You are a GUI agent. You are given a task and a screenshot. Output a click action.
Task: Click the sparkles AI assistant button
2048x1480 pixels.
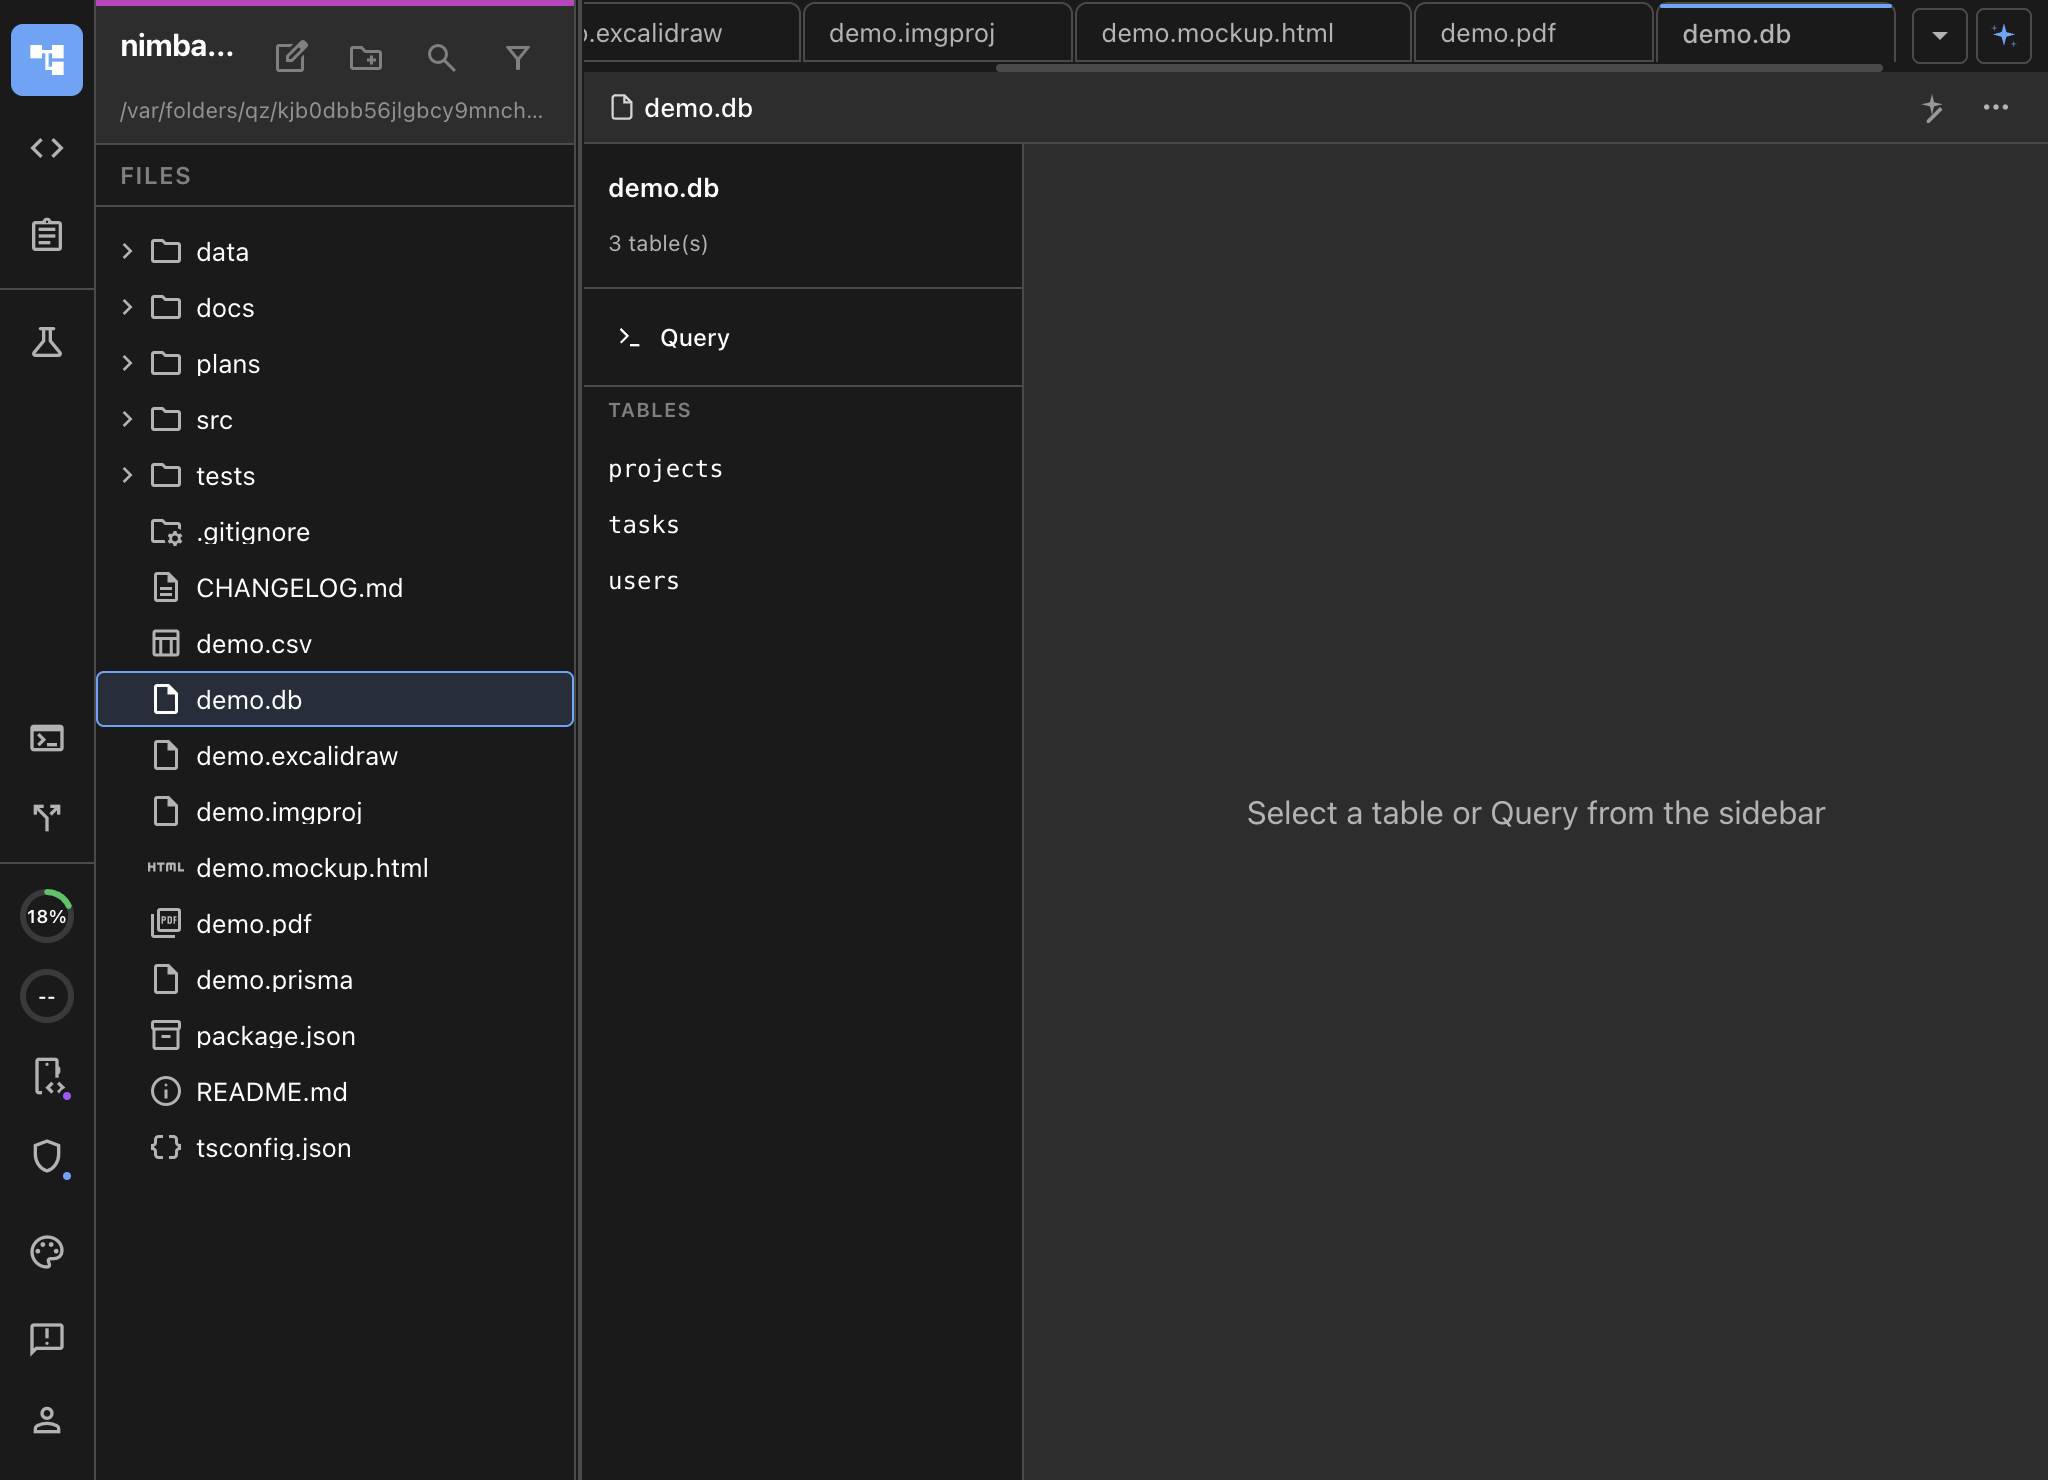pyautogui.click(x=2004, y=36)
